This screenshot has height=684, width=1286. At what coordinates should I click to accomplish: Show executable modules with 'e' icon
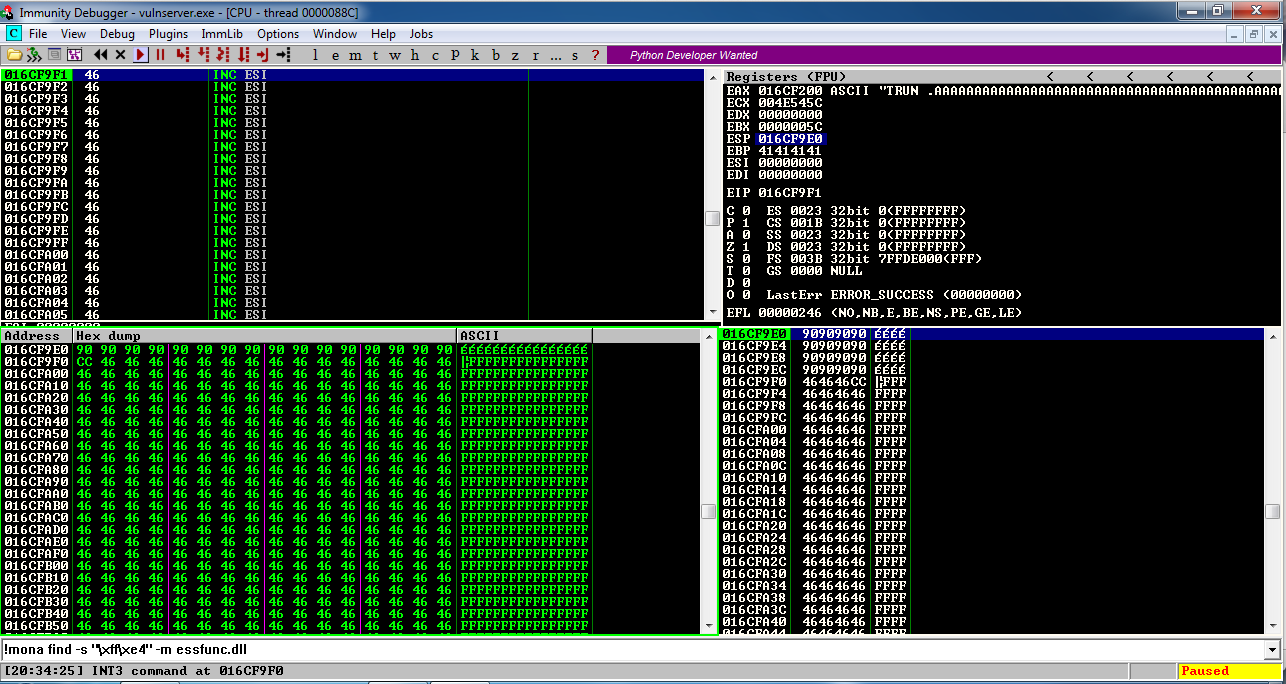335,55
